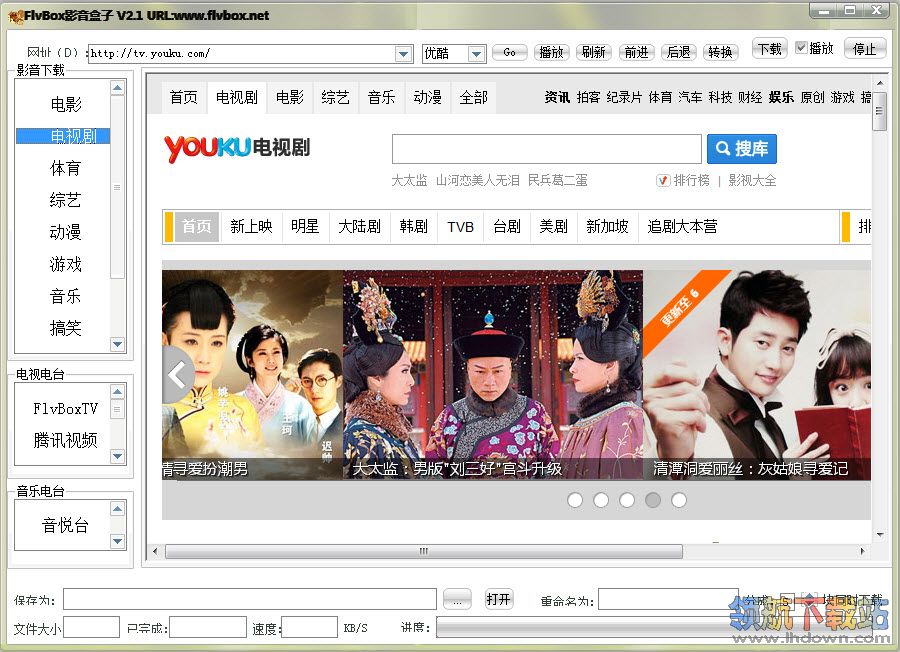Open the 韩剧 category tab
900x652 pixels.
pos(414,227)
